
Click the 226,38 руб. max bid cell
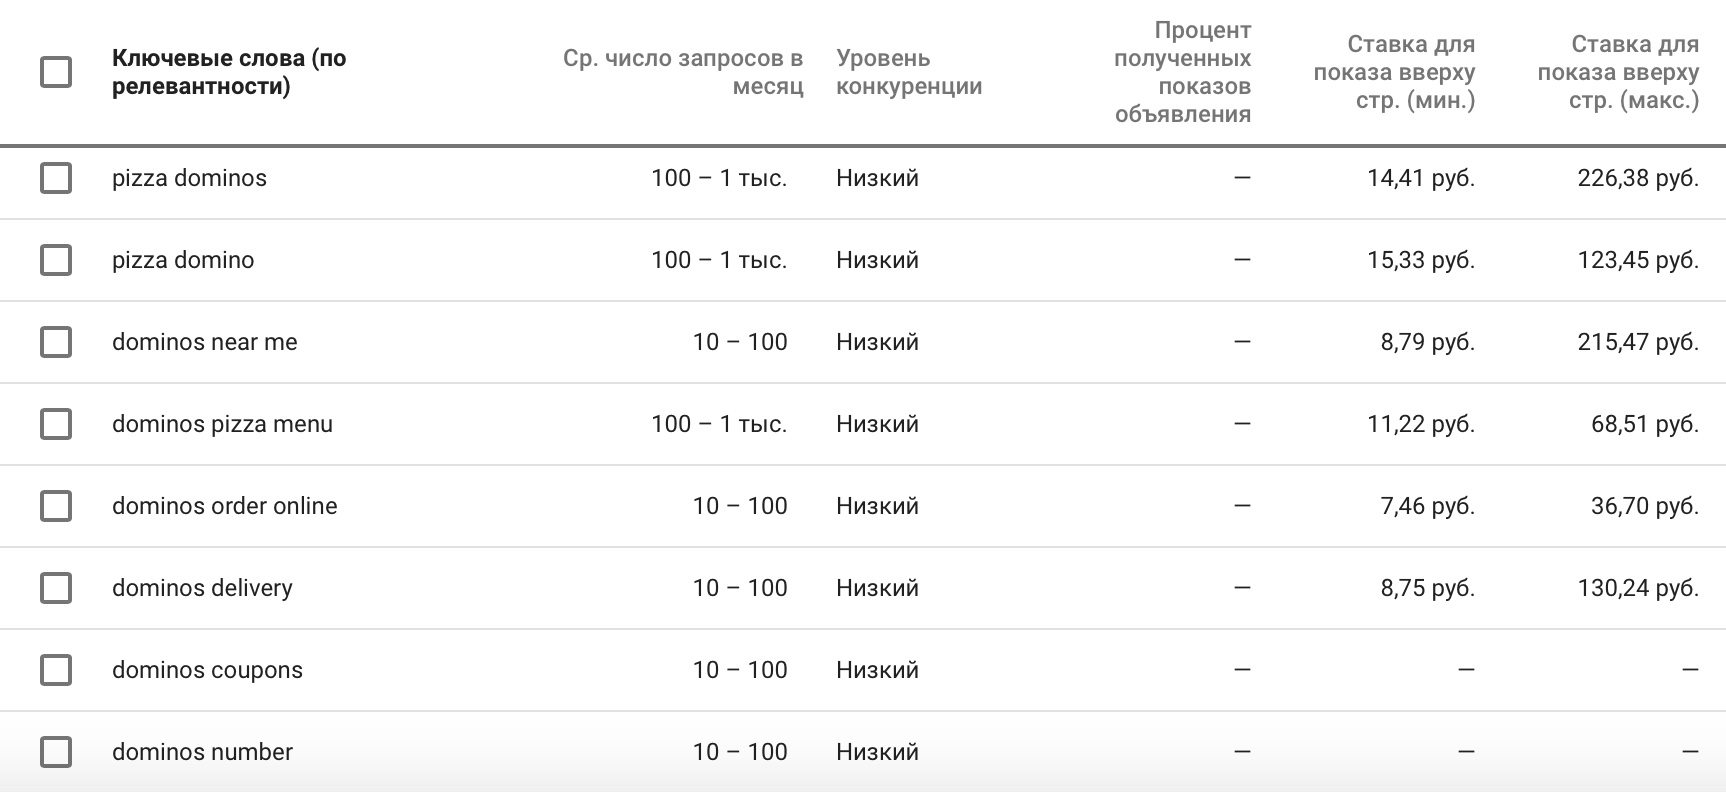click(1638, 178)
